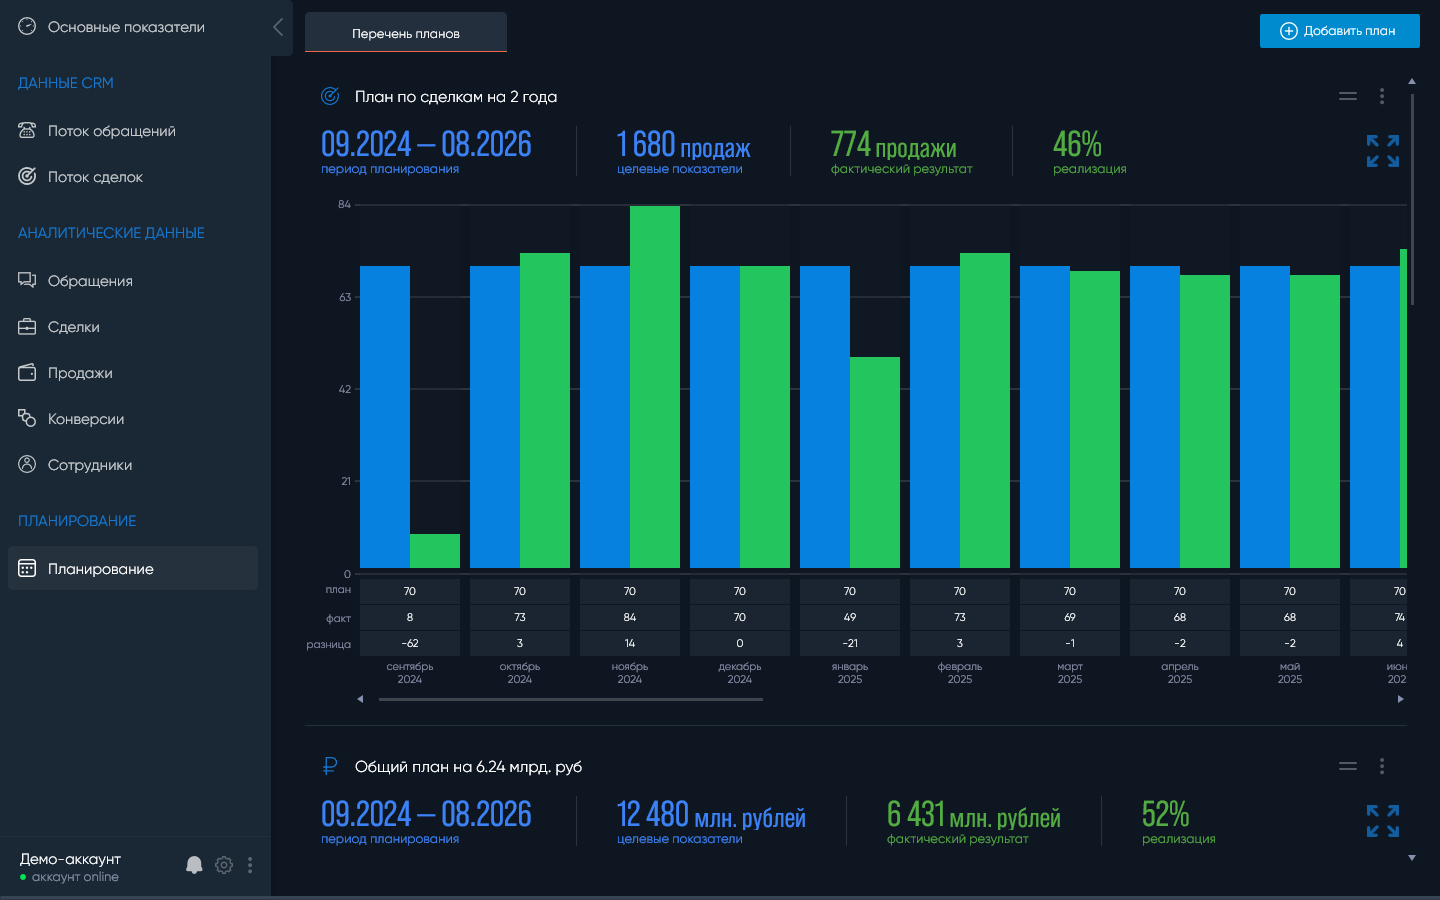Click scroll down arrow of plans list
1440x900 pixels.
coord(1412,858)
